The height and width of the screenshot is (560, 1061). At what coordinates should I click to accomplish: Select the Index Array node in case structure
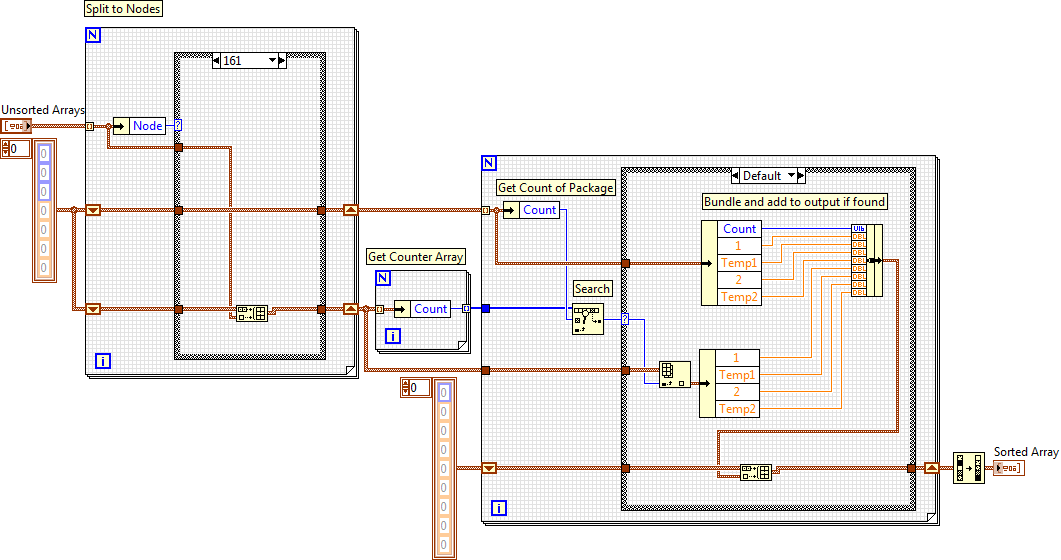(675, 375)
